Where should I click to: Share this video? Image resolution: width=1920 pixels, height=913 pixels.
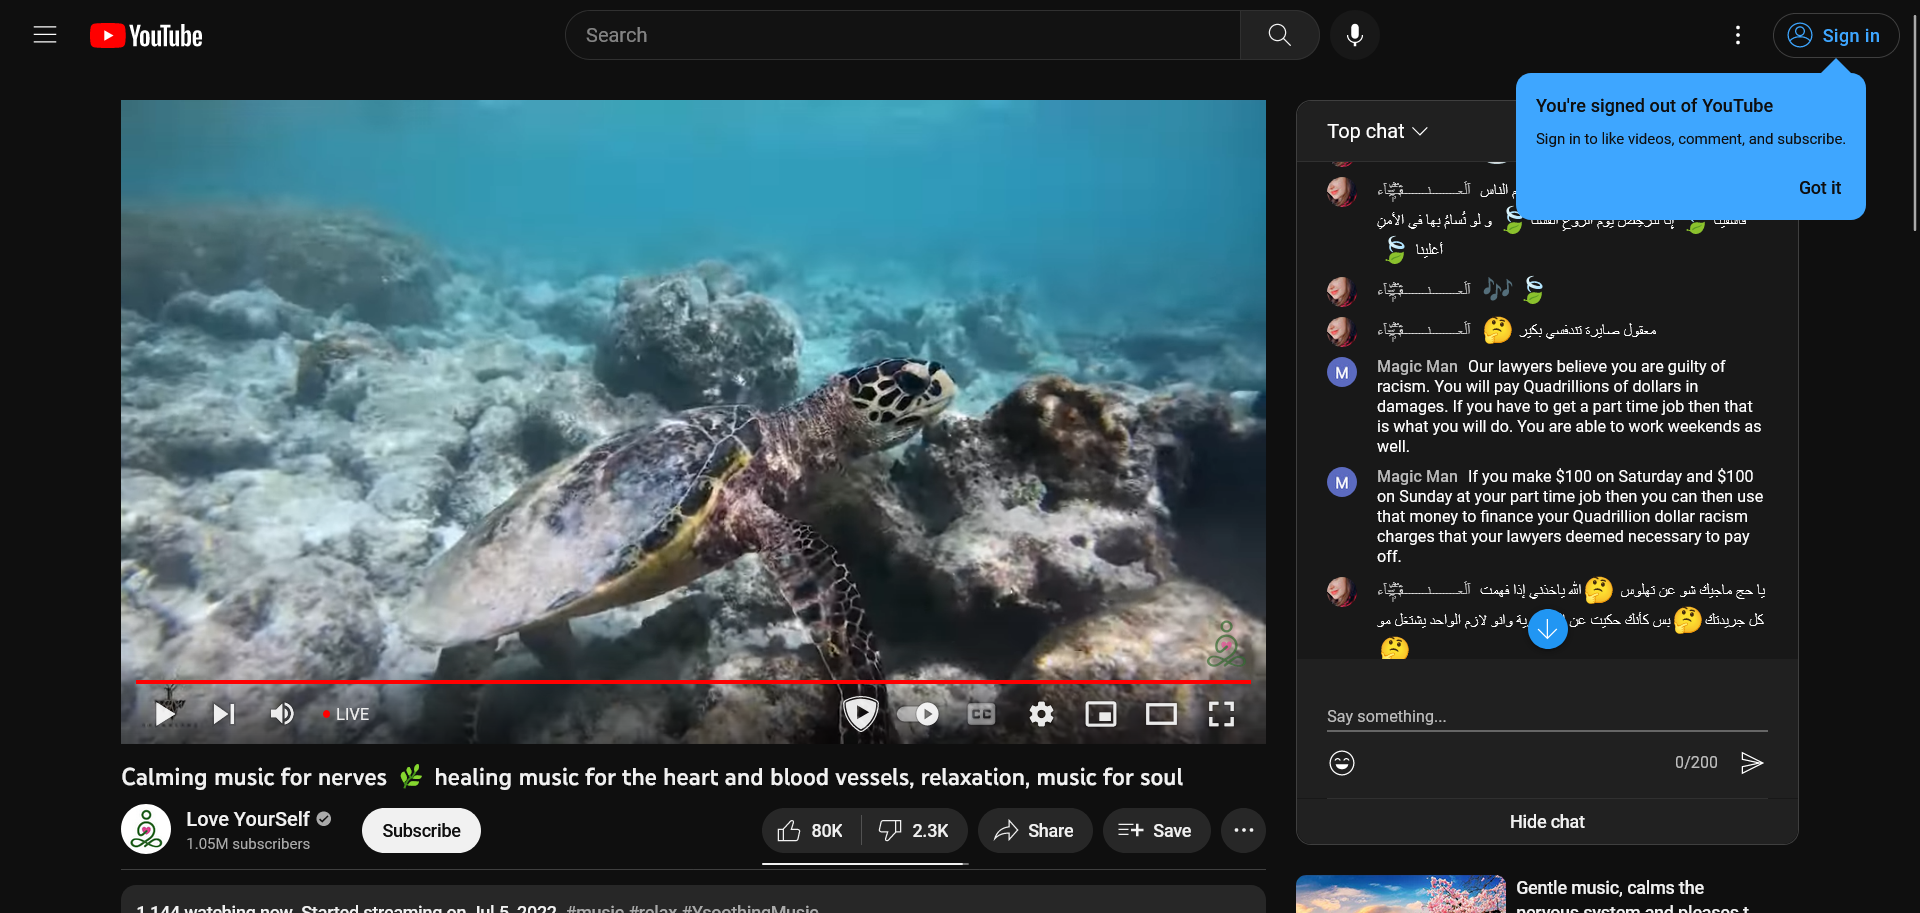pyautogui.click(x=1035, y=831)
